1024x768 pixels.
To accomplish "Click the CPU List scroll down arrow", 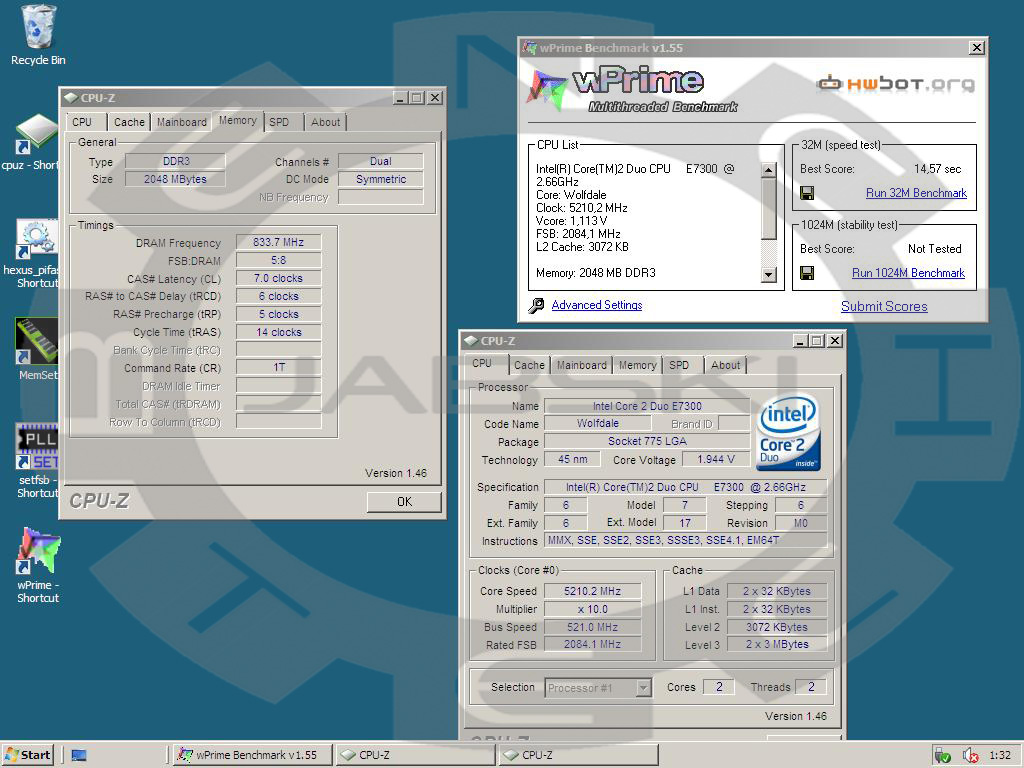I will coord(769,275).
